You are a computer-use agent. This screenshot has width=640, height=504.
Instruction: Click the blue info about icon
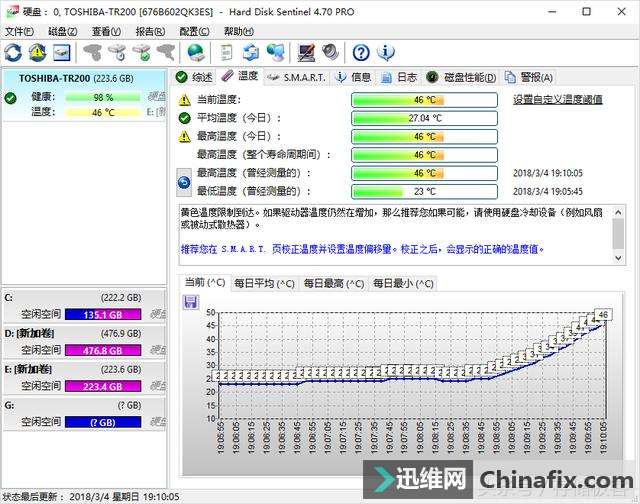tap(386, 53)
